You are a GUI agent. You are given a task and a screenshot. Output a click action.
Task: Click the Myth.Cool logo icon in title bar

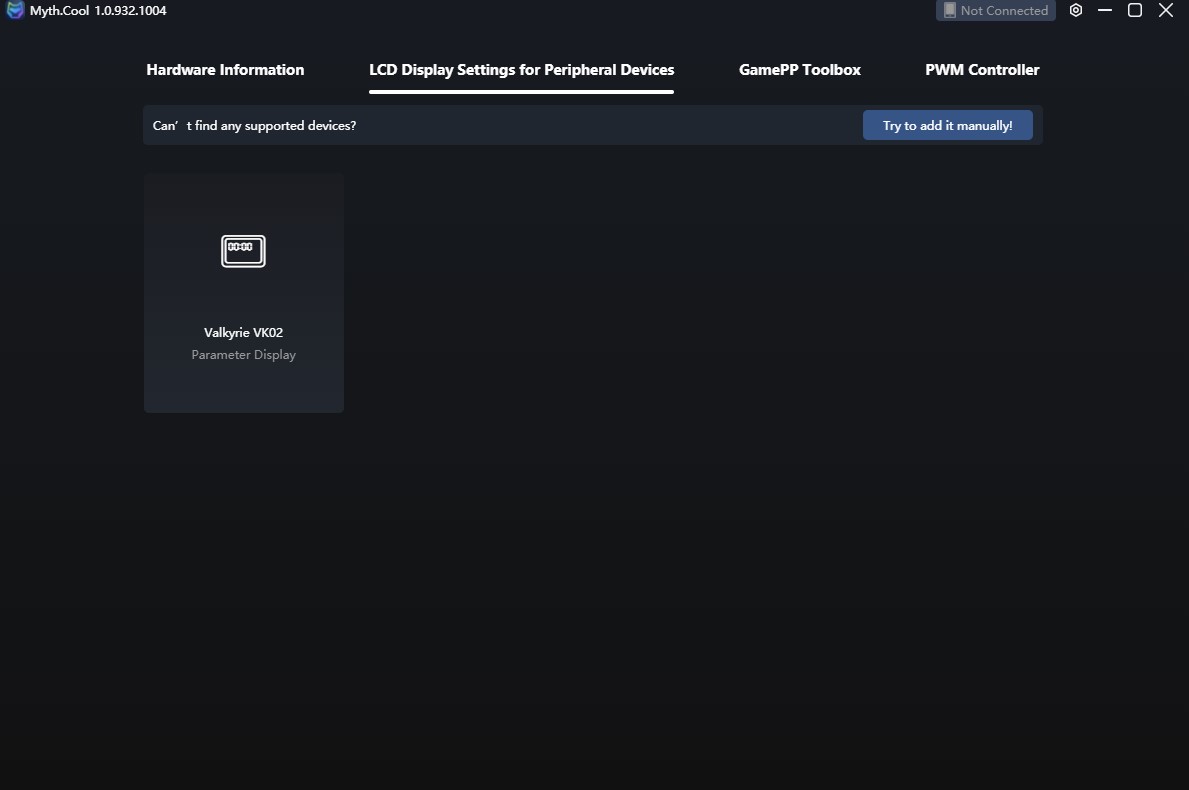(14, 10)
